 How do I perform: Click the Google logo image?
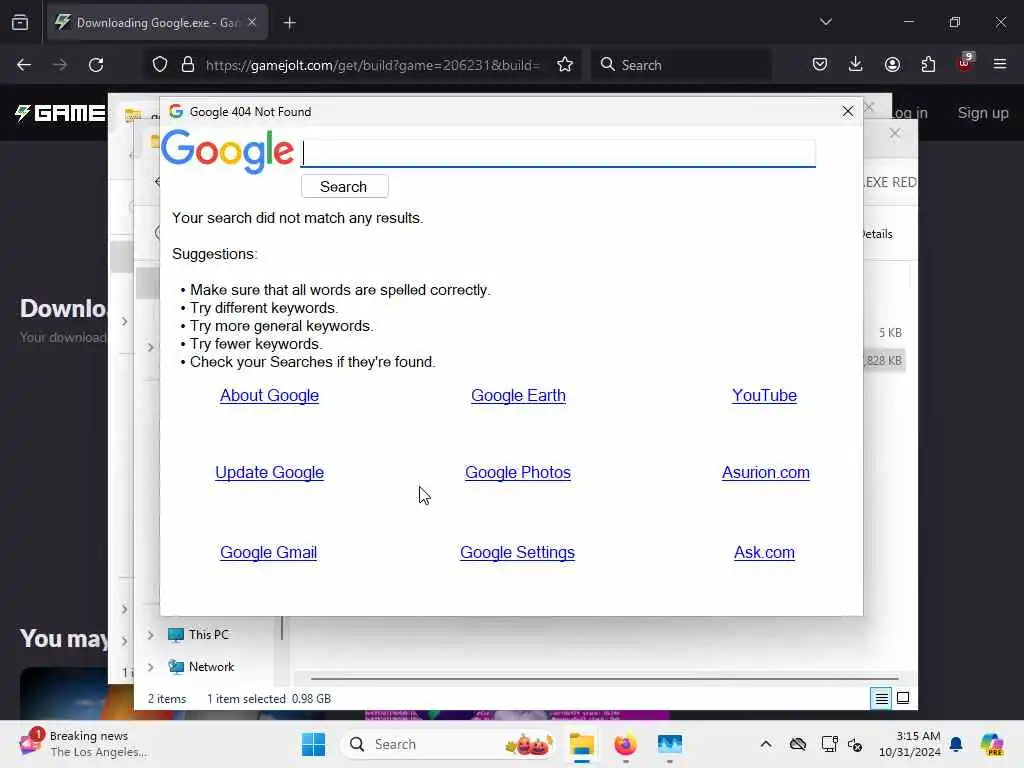click(228, 152)
